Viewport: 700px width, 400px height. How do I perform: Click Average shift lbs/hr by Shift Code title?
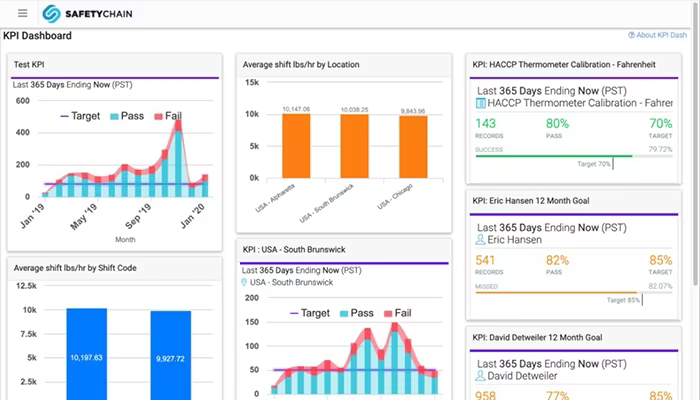coord(75,268)
